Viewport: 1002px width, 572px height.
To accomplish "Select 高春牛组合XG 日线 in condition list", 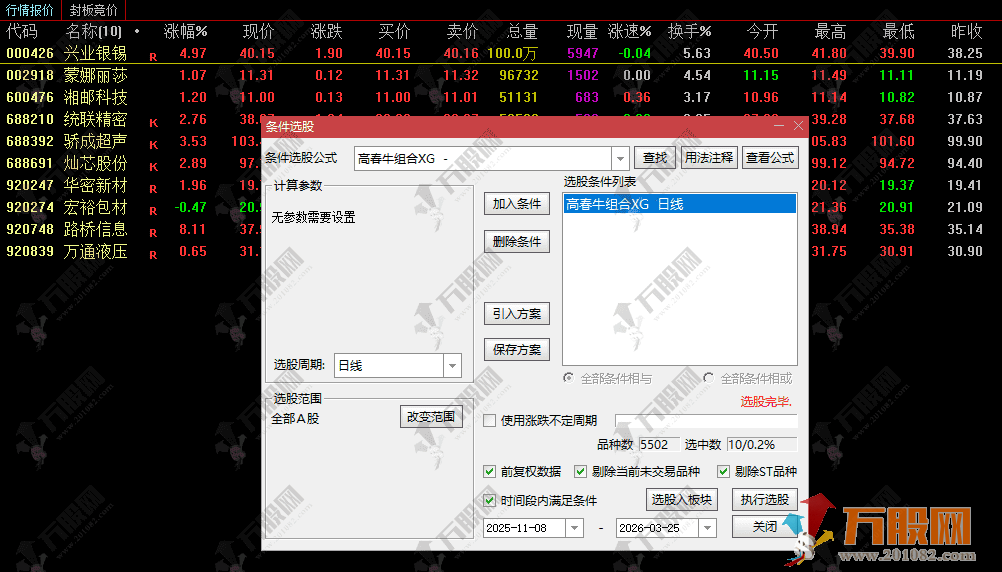I will click(x=680, y=204).
